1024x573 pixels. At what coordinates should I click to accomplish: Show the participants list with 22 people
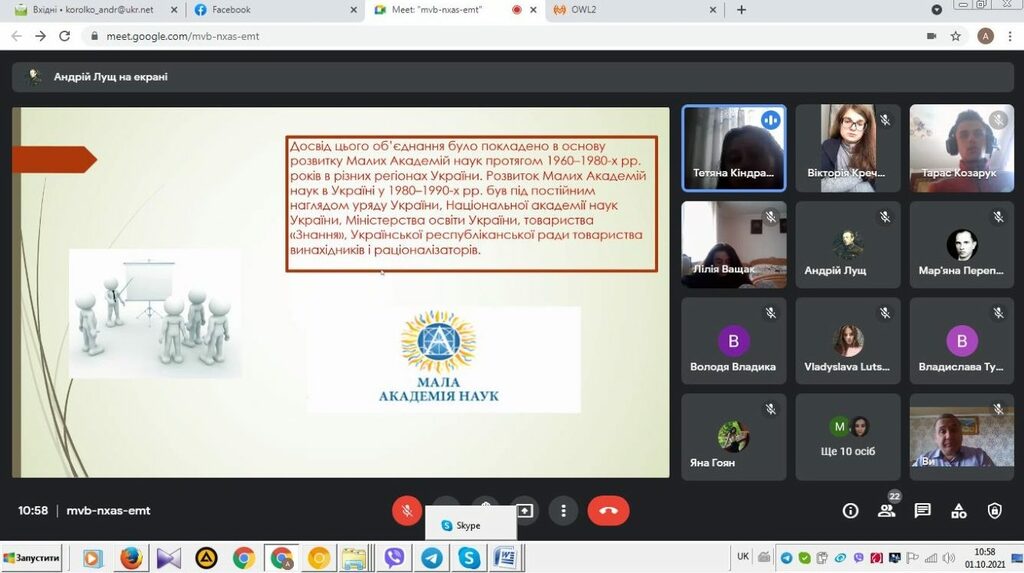click(886, 510)
